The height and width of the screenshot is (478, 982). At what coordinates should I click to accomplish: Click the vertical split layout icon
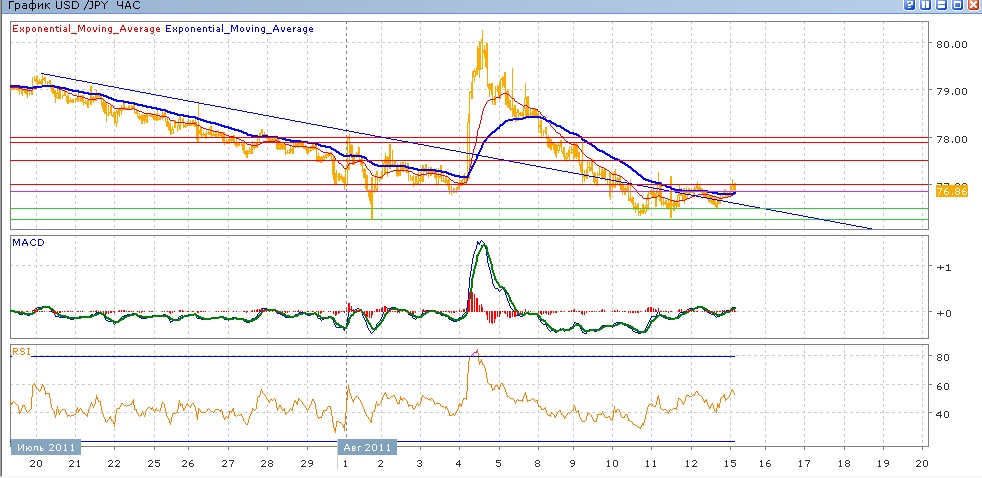click(x=925, y=6)
